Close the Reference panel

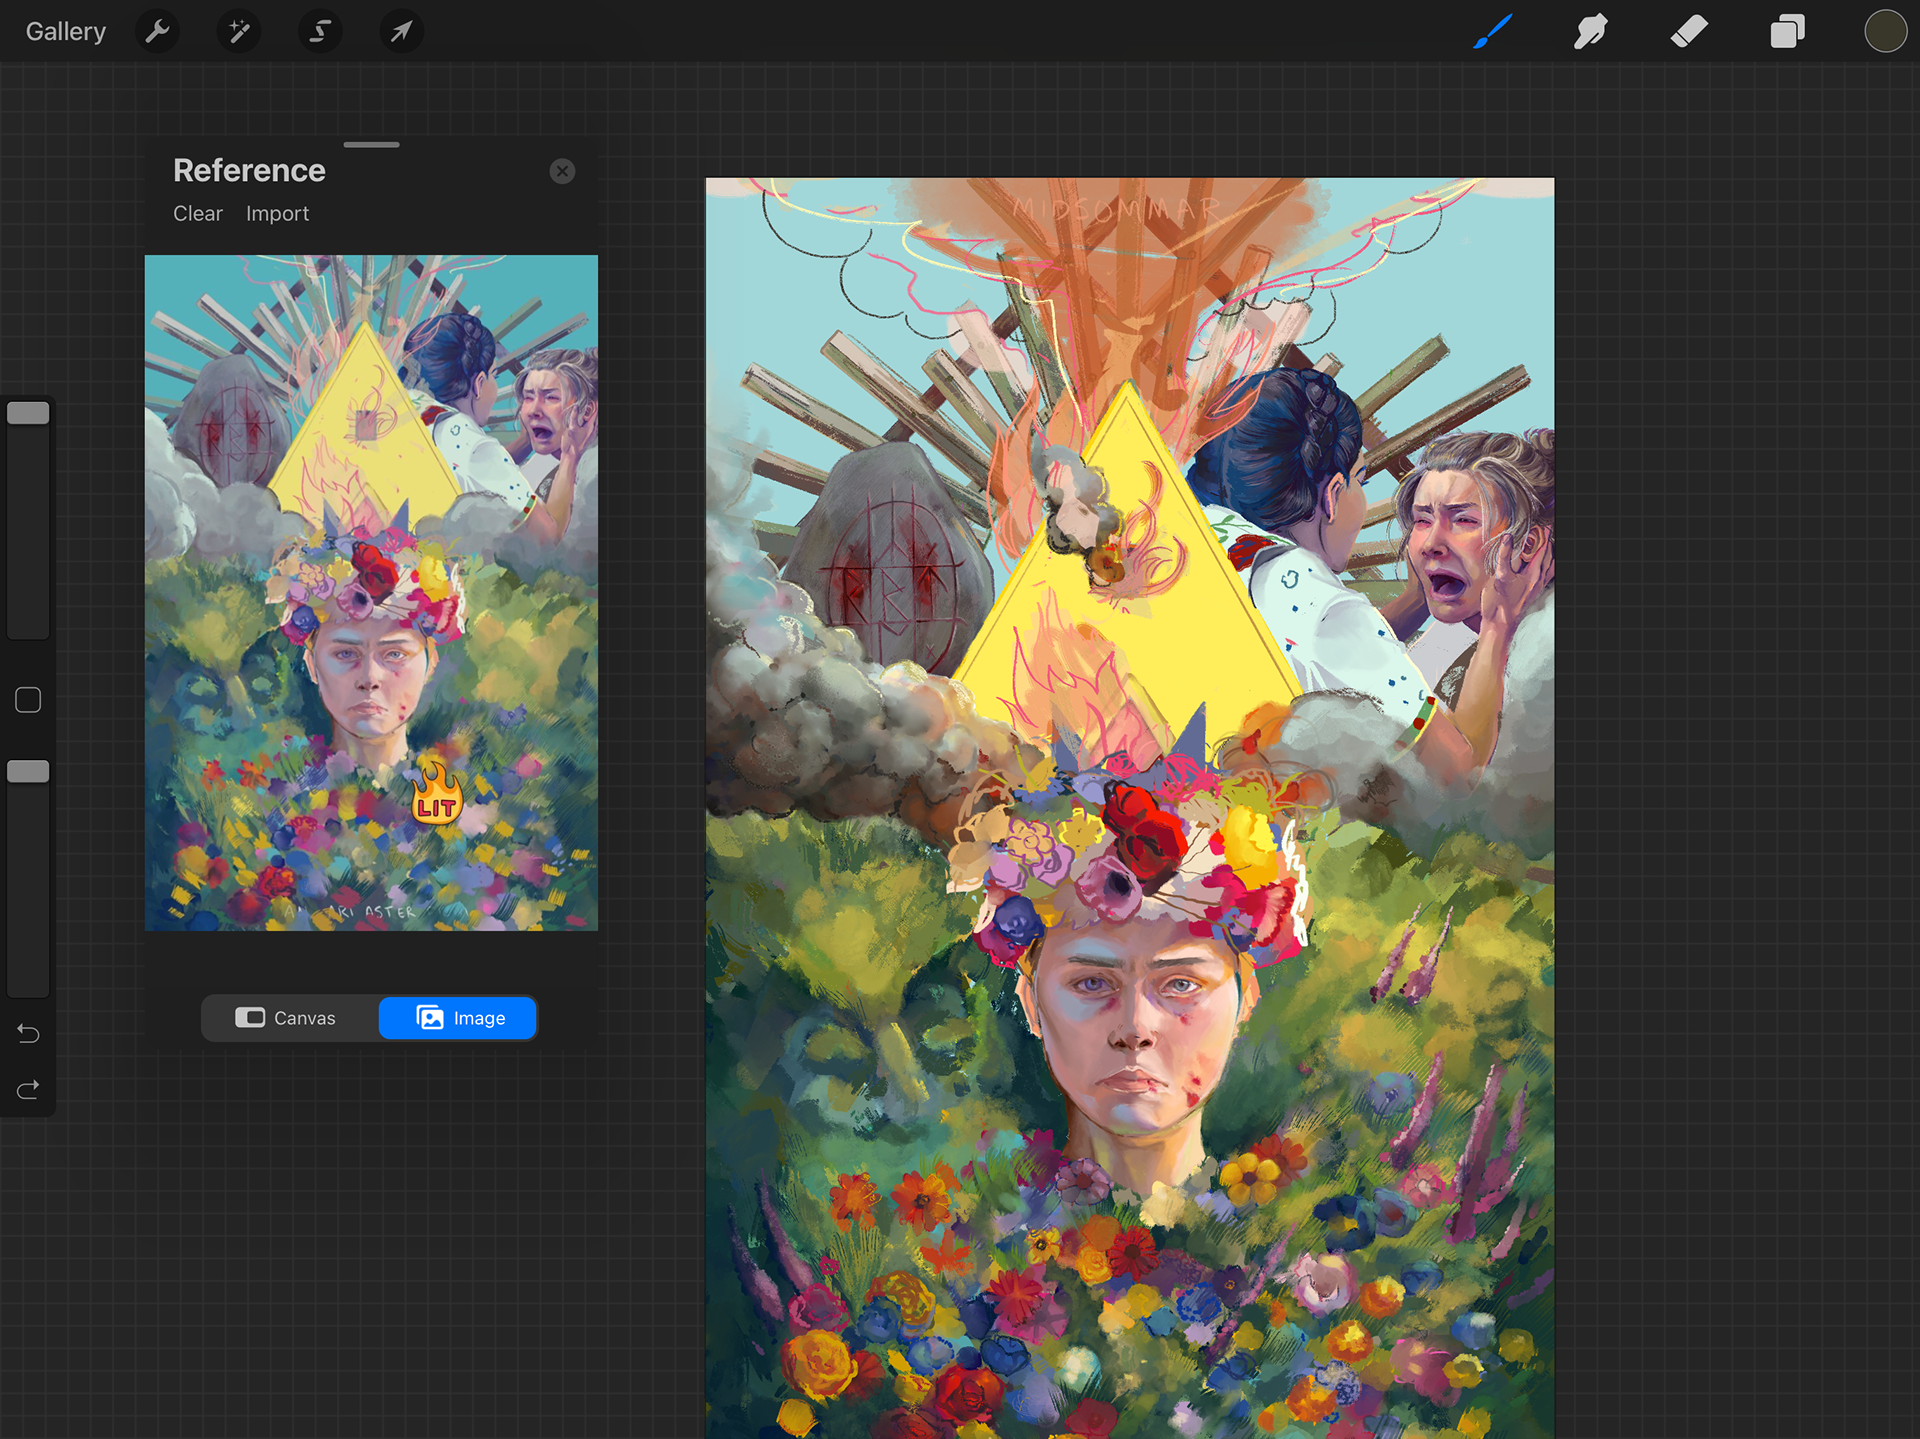pyautogui.click(x=562, y=171)
